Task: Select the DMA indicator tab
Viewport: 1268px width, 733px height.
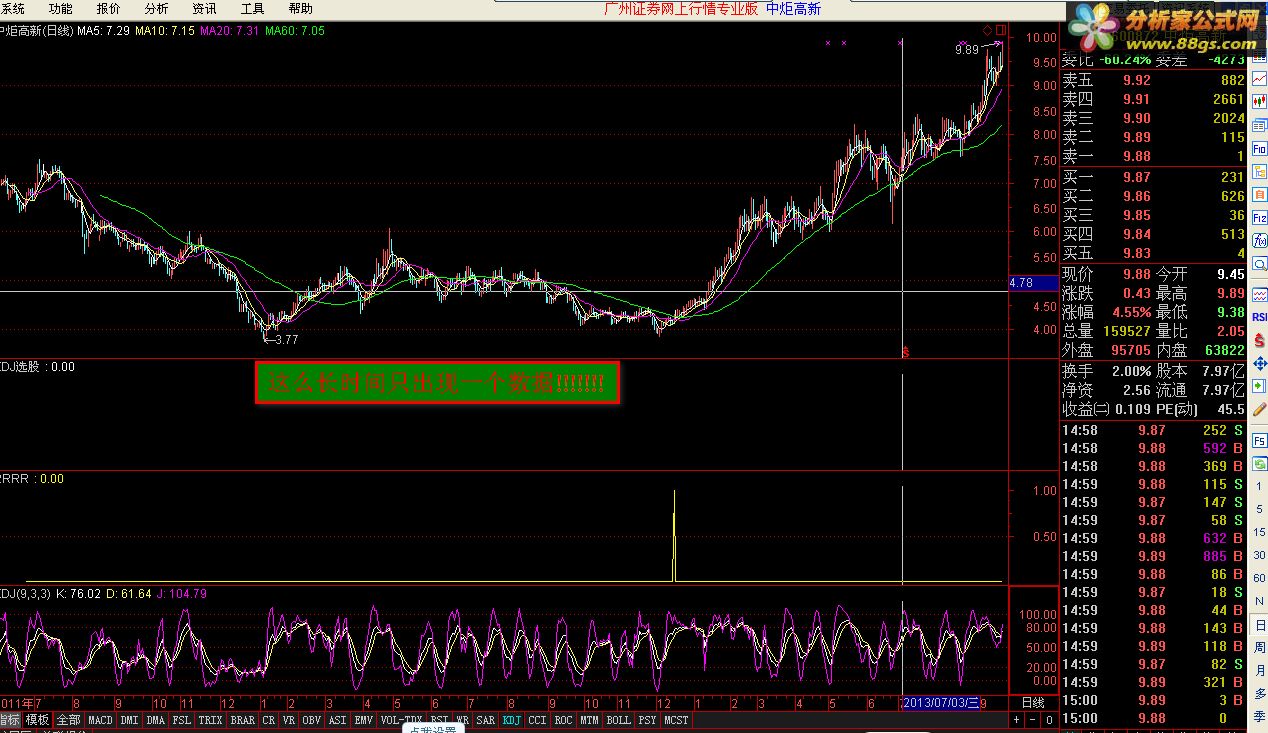Action: click(155, 720)
